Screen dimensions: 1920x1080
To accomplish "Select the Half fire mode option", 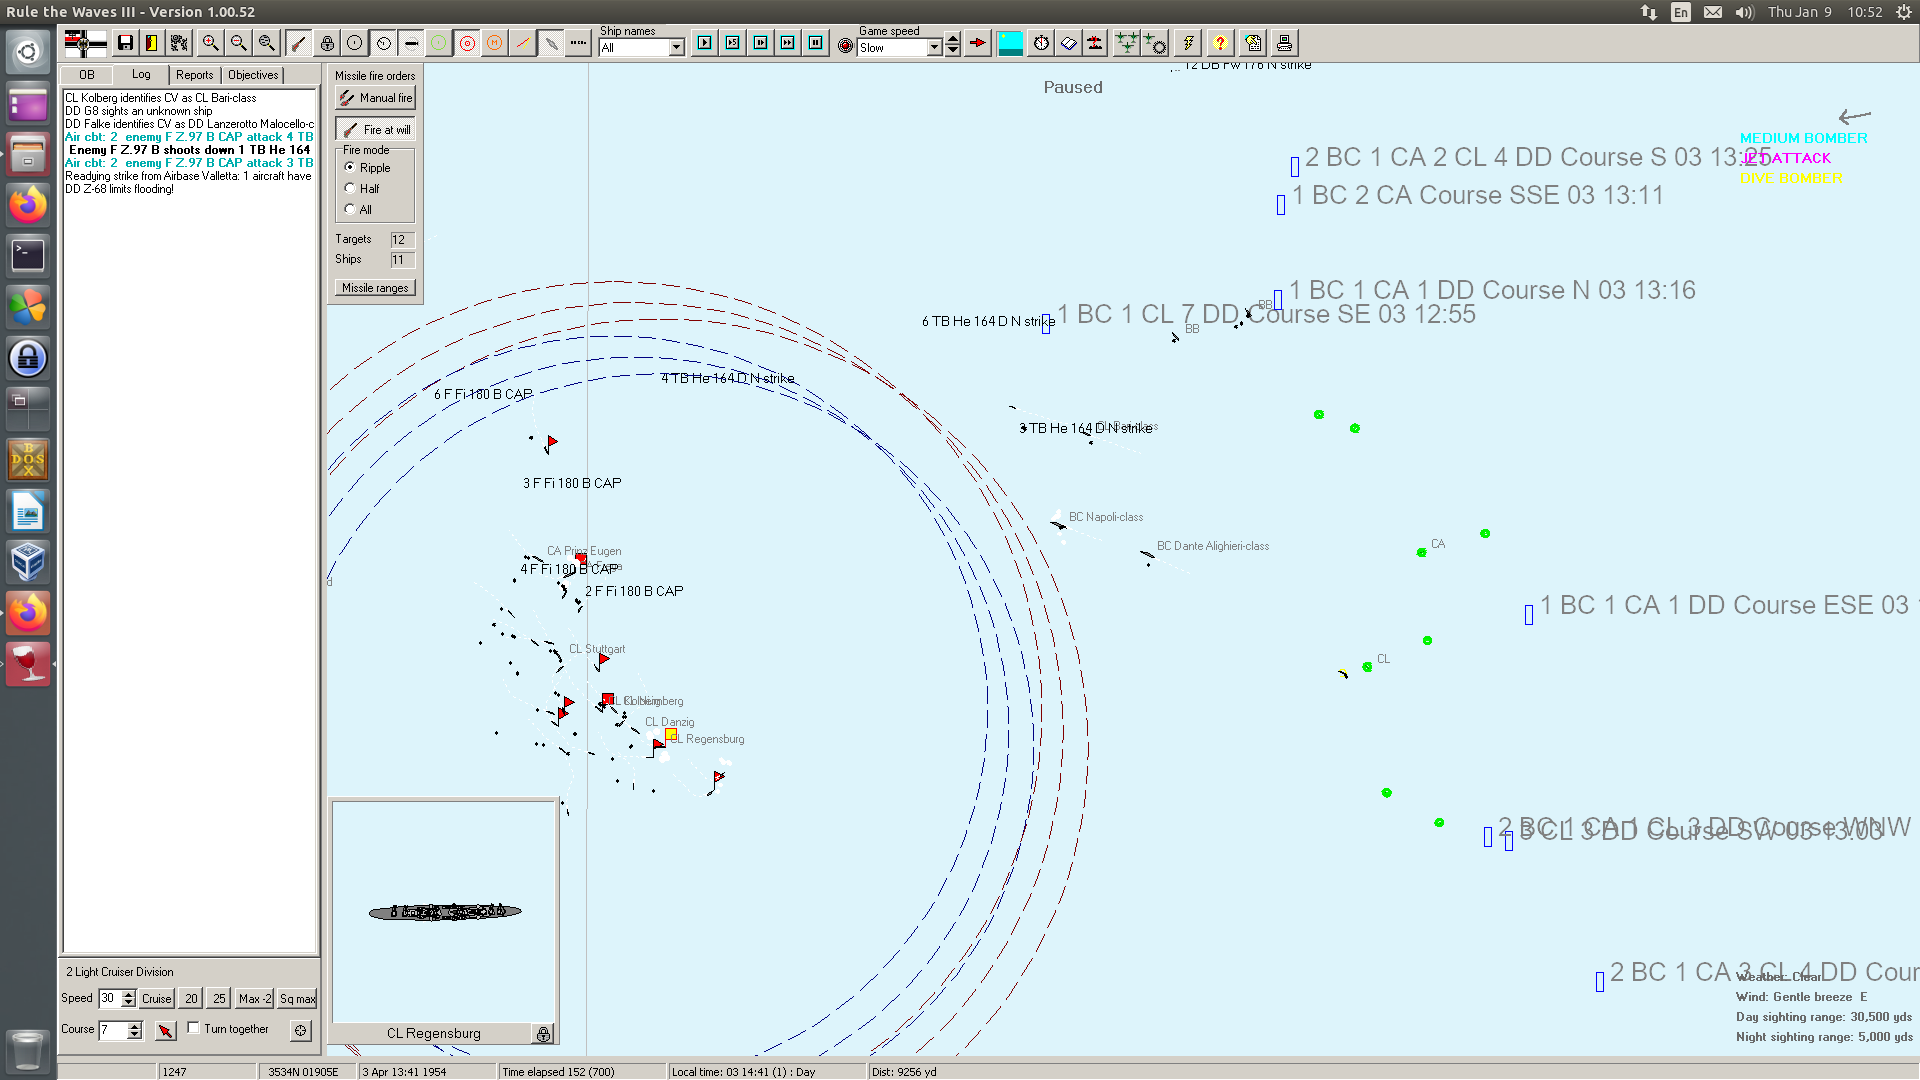I will point(350,188).
